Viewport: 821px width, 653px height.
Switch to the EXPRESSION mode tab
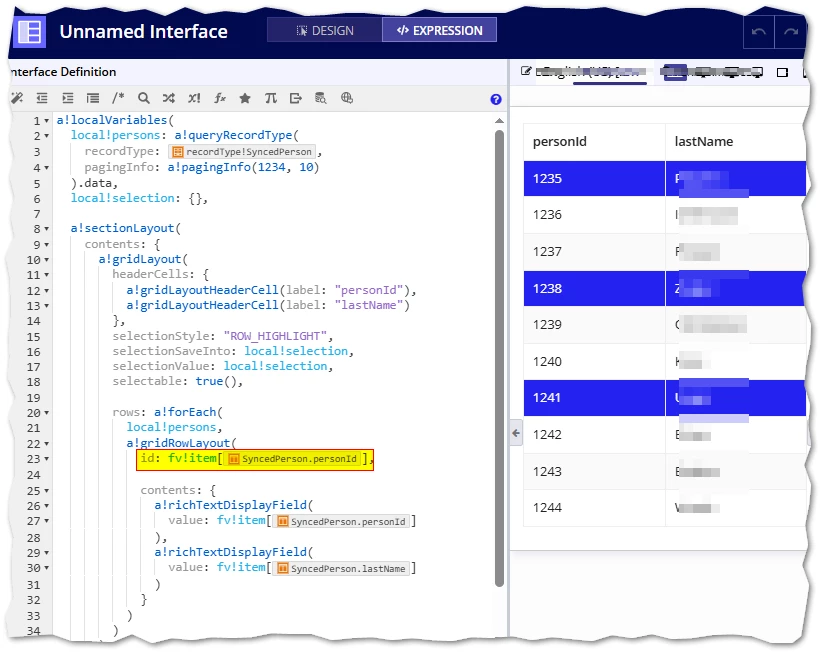click(x=439, y=30)
